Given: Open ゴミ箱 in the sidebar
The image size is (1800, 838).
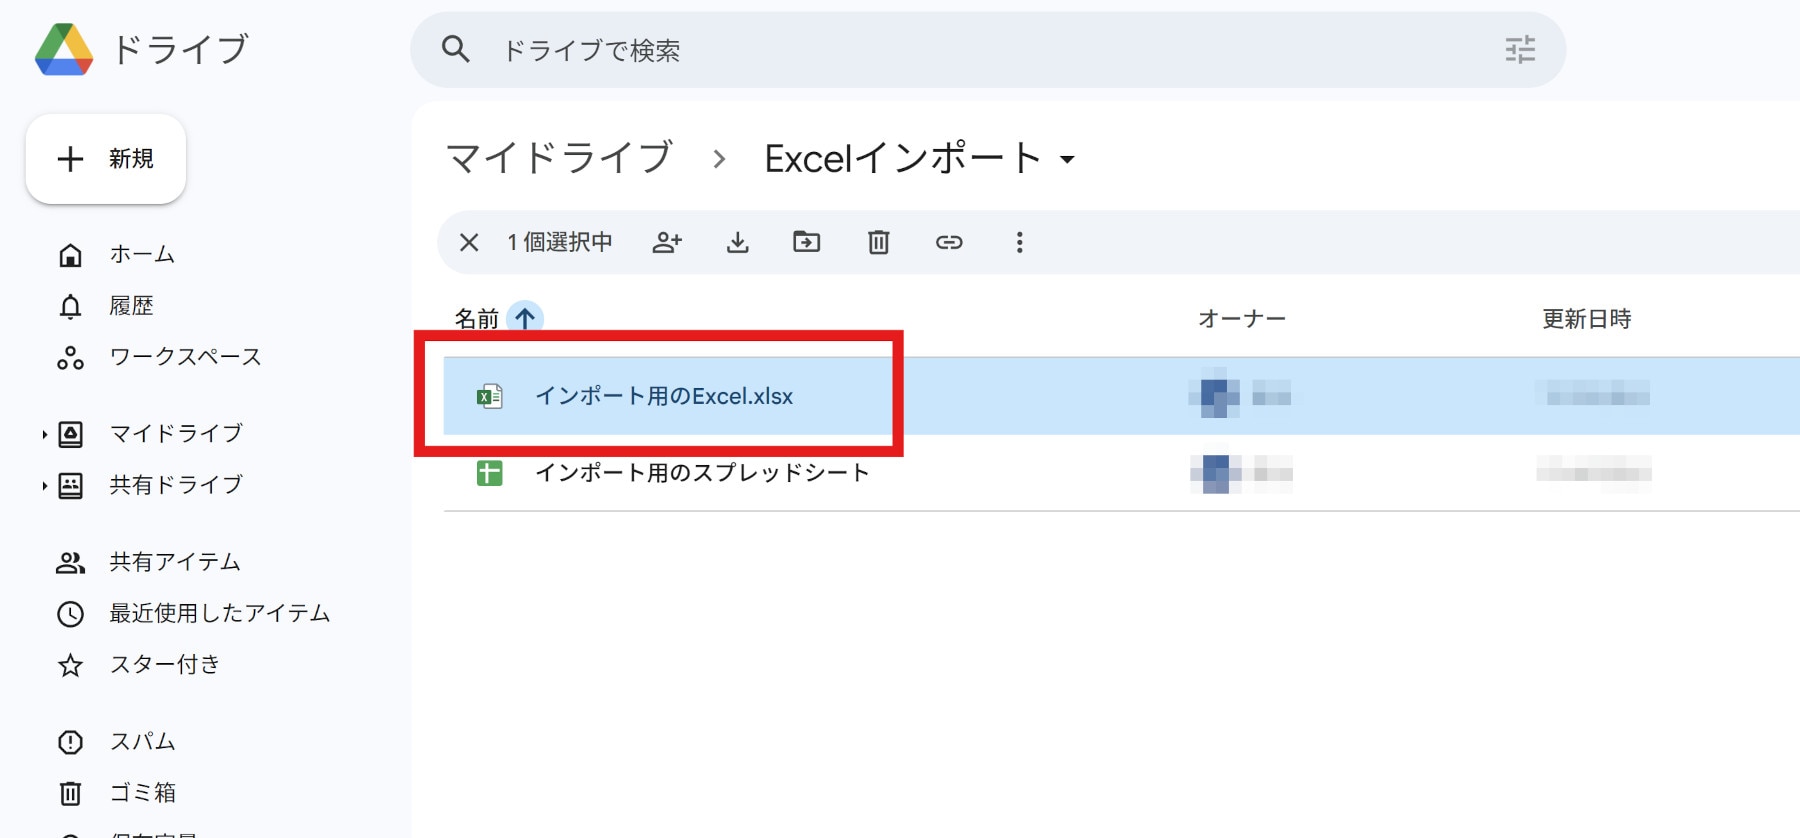Looking at the screenshot, I should click(x=142, y=793).
